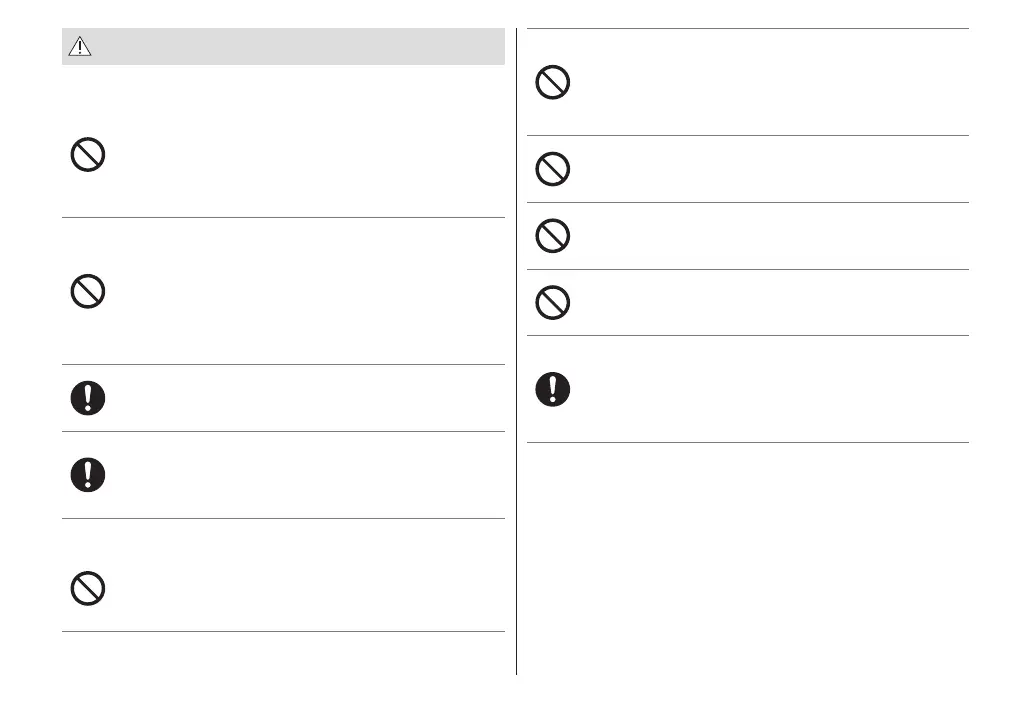The image size is (1032, 726).
Task: Select the lower exclamation icon in left column
Action: point(88,475)
